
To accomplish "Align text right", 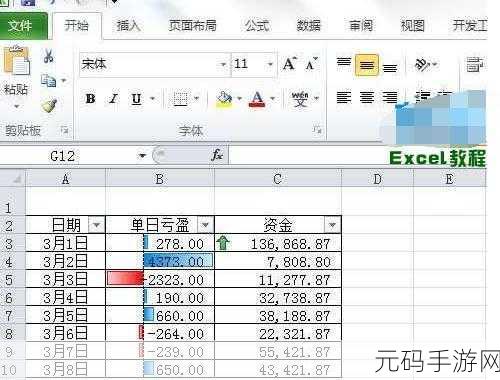I will 390,98.
